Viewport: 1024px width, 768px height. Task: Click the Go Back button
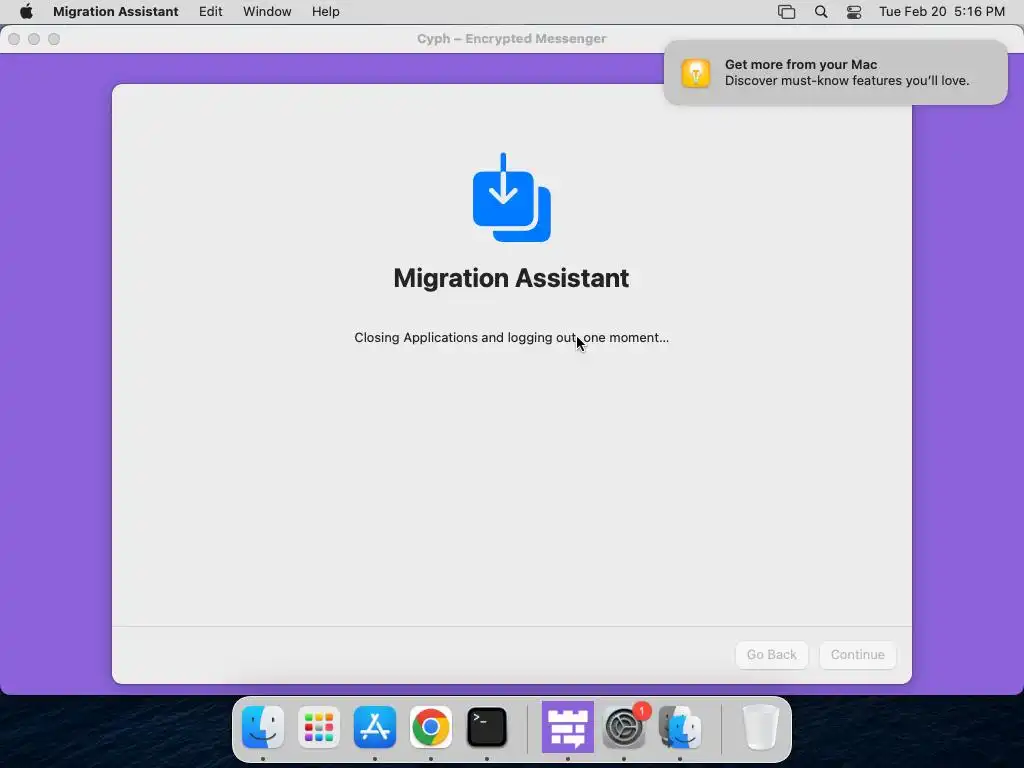pyautogui.click(x=771, y=654)
